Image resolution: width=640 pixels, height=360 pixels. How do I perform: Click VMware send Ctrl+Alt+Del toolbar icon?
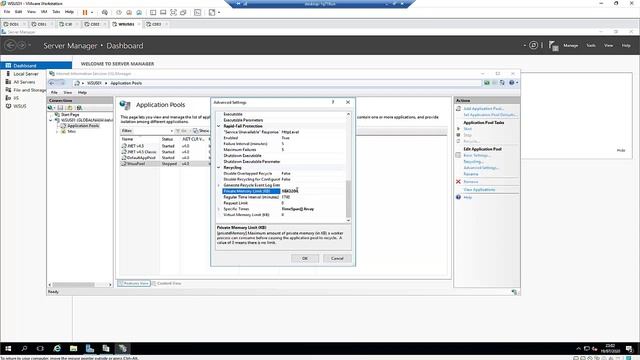coord(105,12)
